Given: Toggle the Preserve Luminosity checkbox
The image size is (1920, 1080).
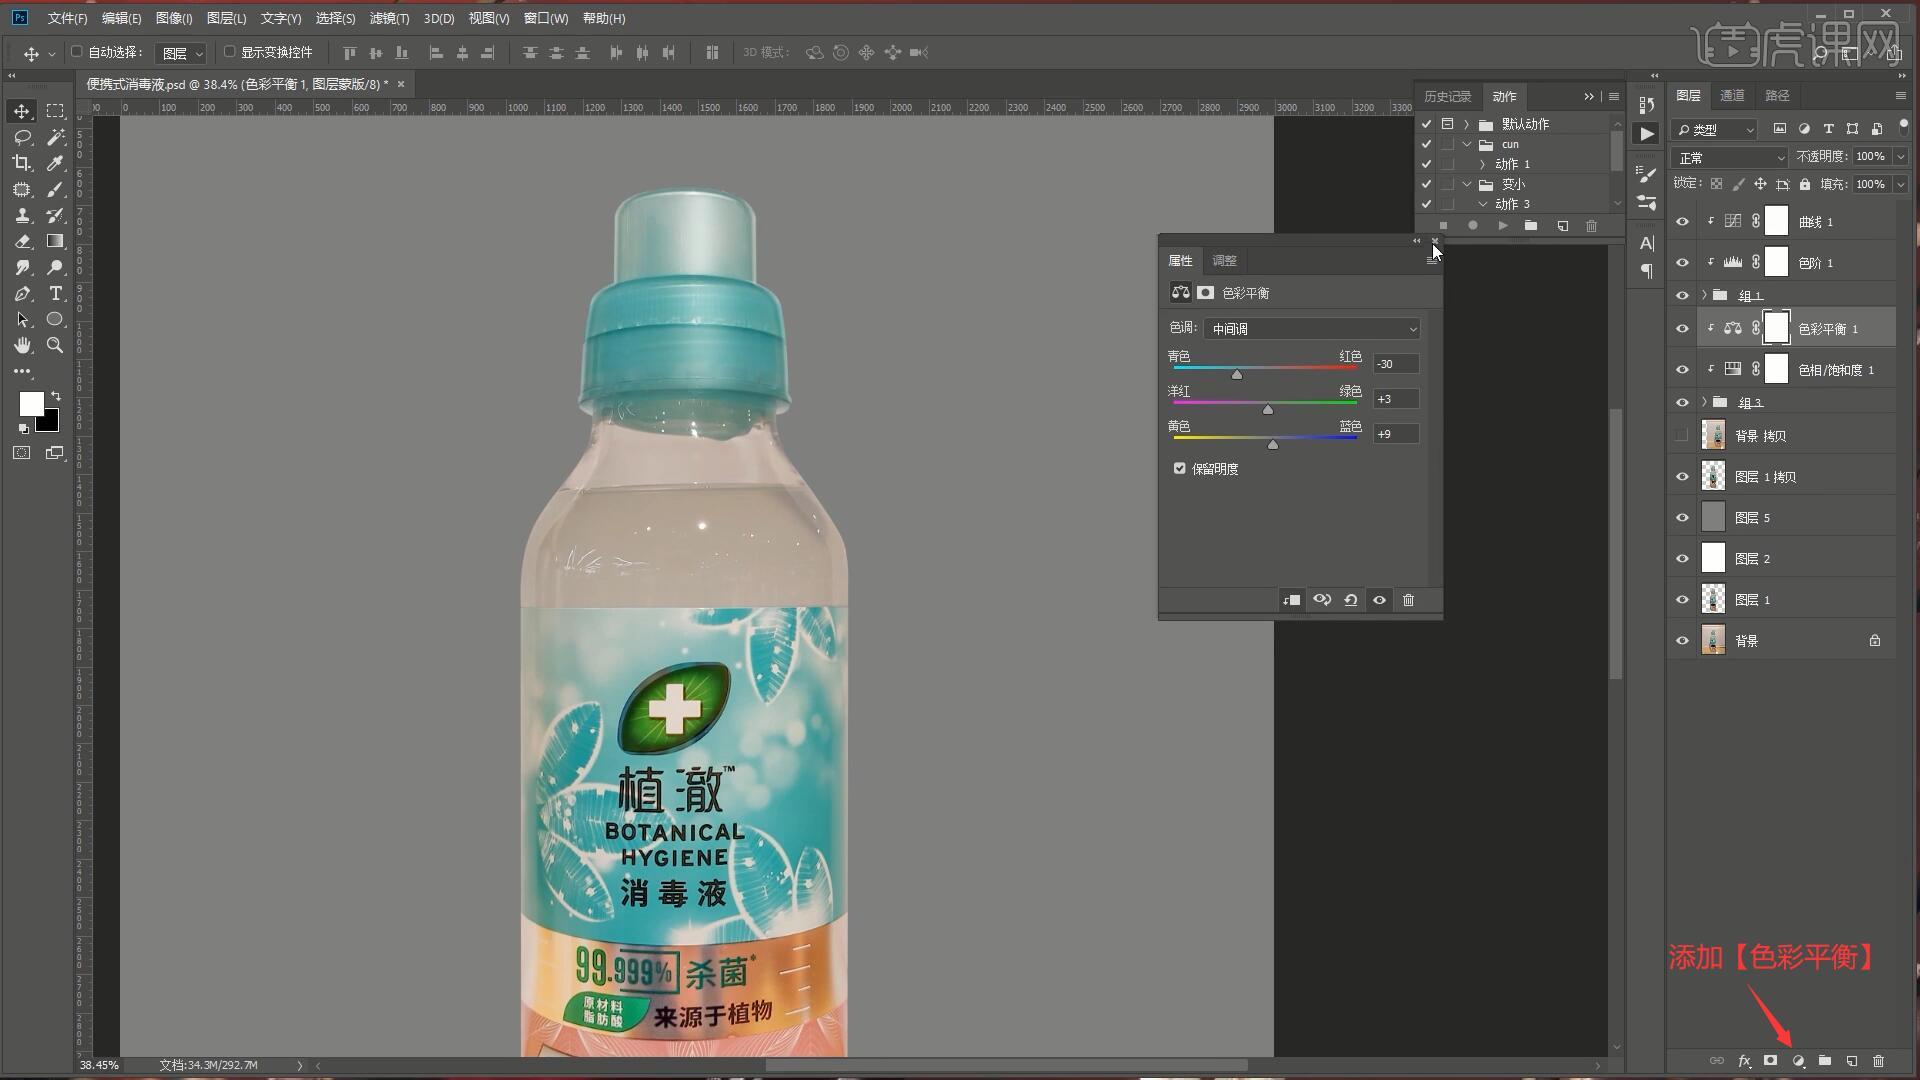Looking at the screenshot, I should tap(1180, 468).
